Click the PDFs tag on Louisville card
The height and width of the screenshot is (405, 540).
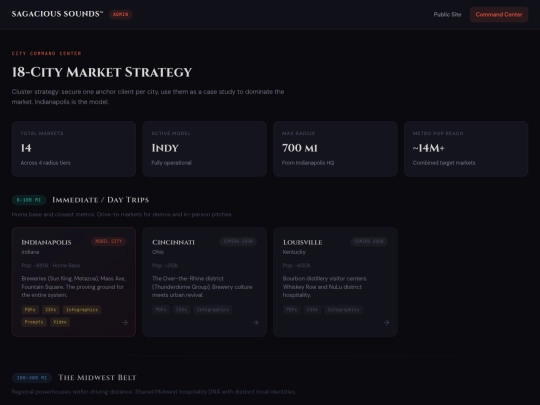292,310
